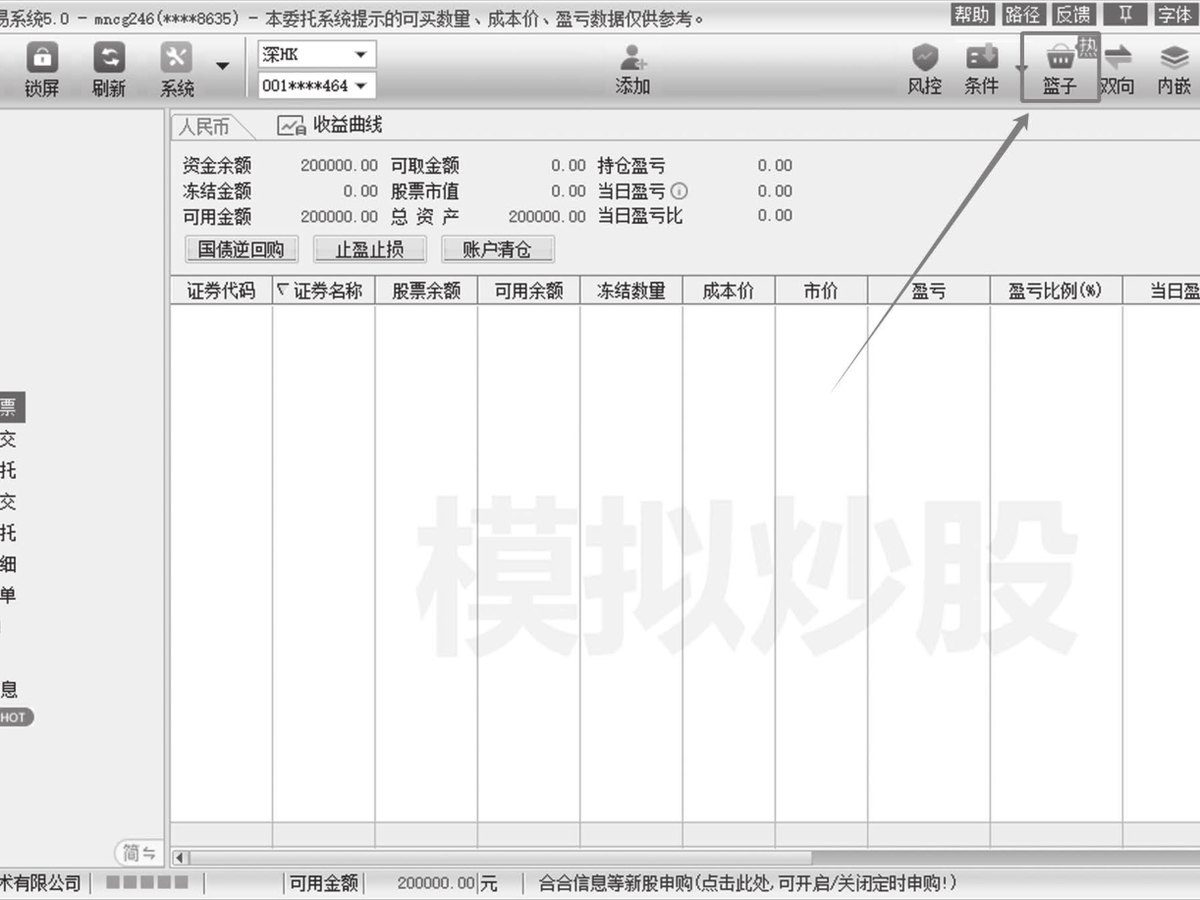Click the 当日盈亏比 label
1200x900 pixels.
pos(640,216)
